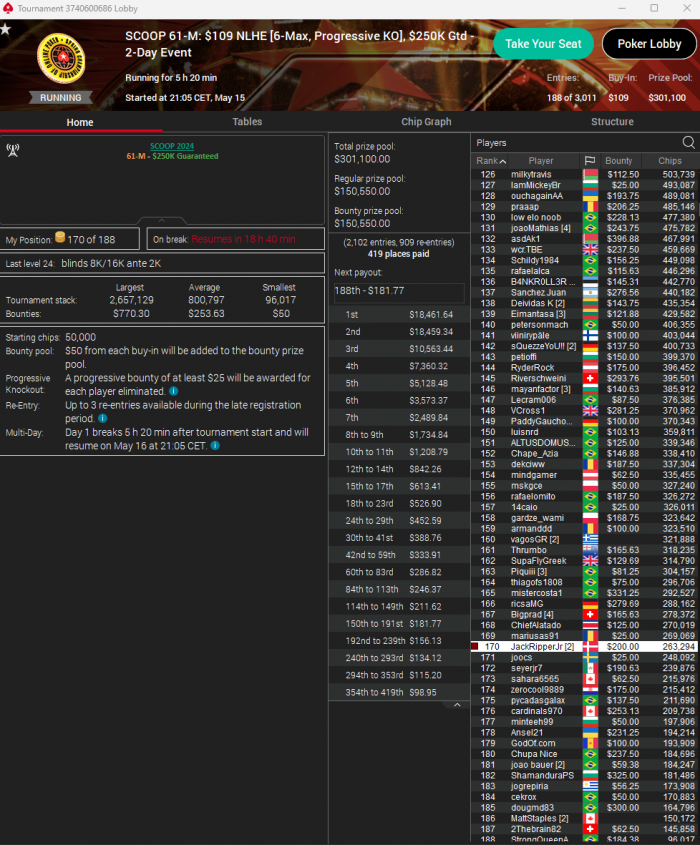Open the player search magnifier
This screenshot has height=845, width=700.
point(688,142)
